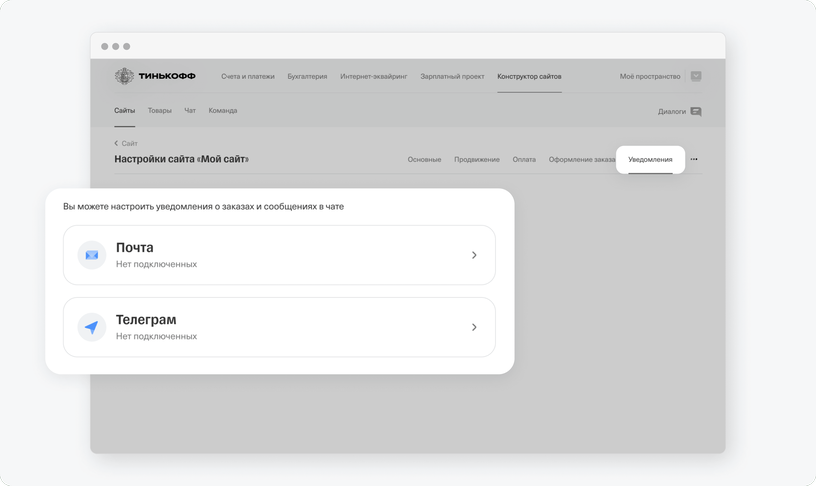The image size is (816, 486).
Task: Open the three-dots more options menu
Action: coord(694,159)
